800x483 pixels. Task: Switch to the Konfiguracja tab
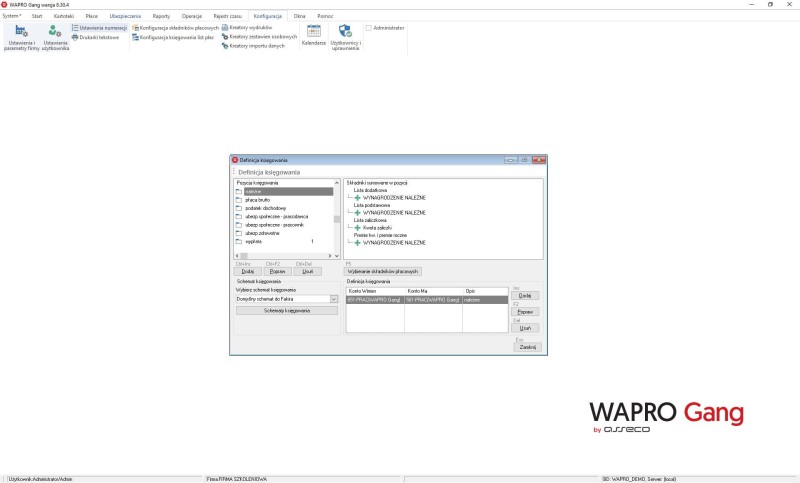(267, 16)
